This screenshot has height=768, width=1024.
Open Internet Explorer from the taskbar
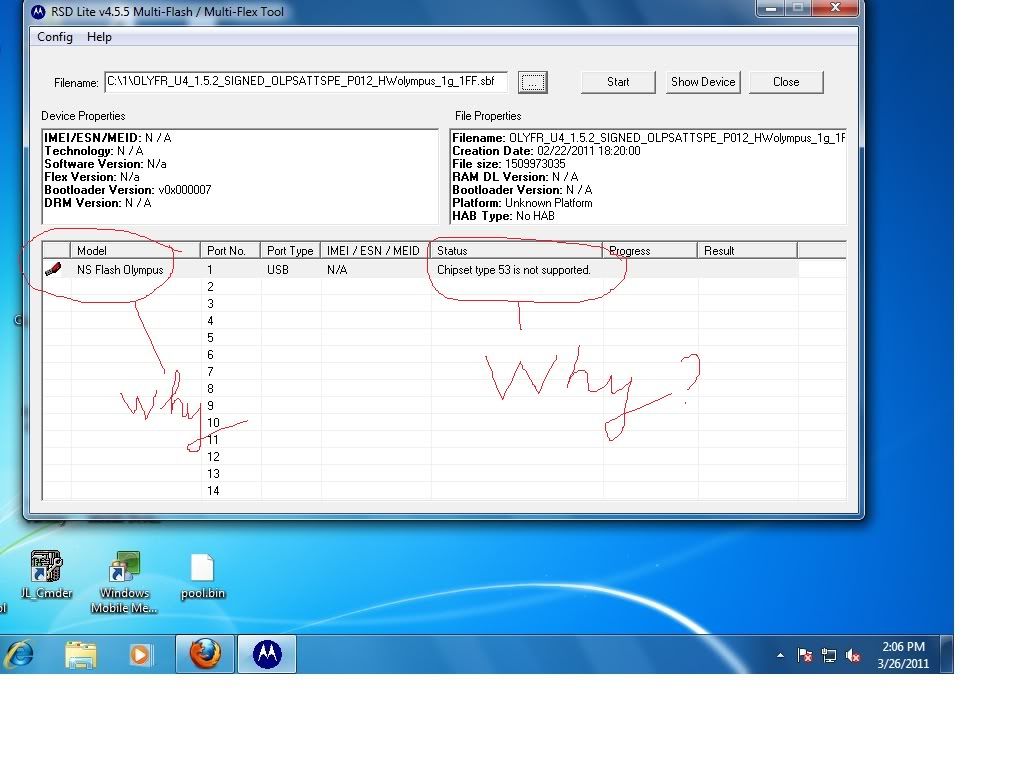tap(20, 655)
